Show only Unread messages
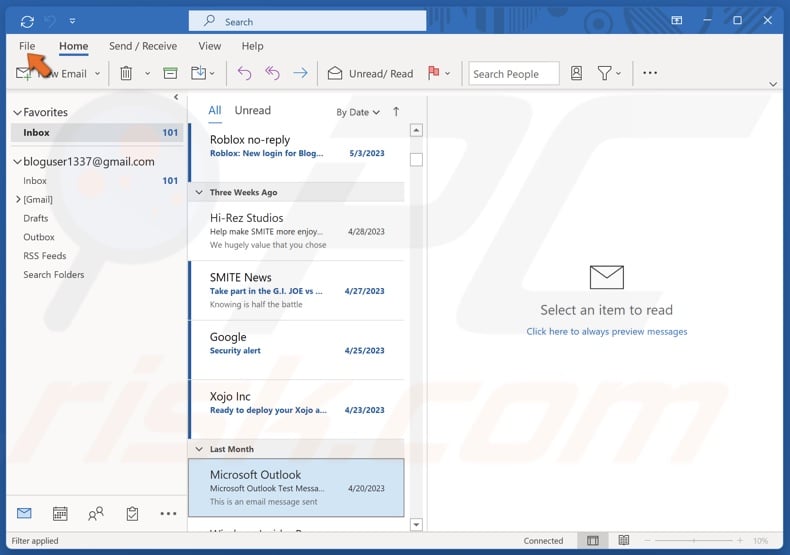The image size is (790, 555). 252,110
